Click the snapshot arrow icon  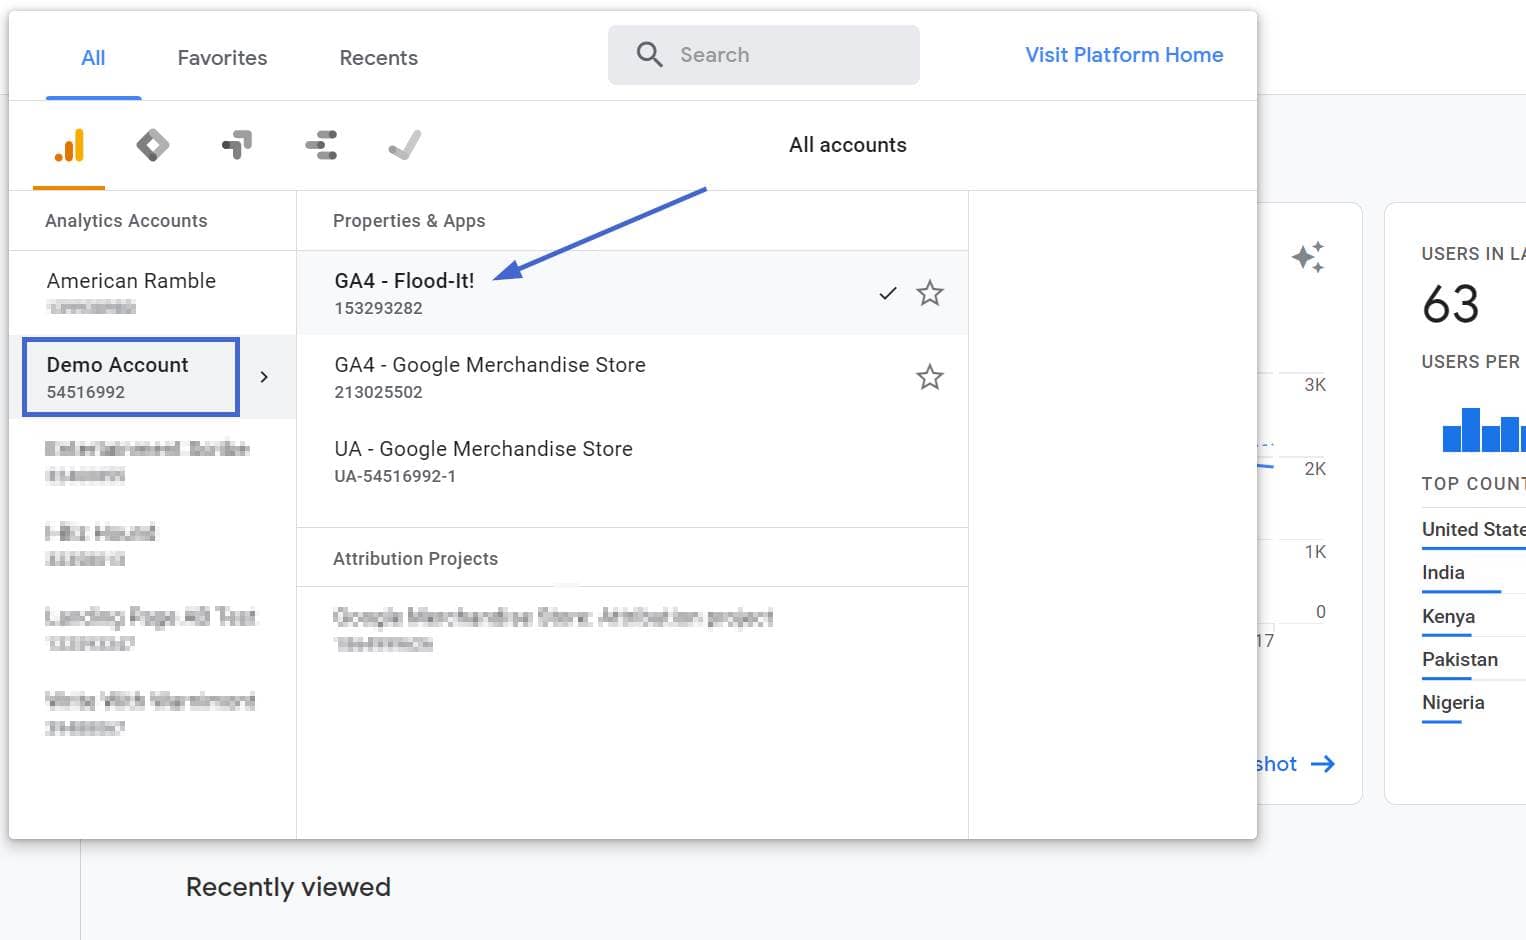(1323, 764)
